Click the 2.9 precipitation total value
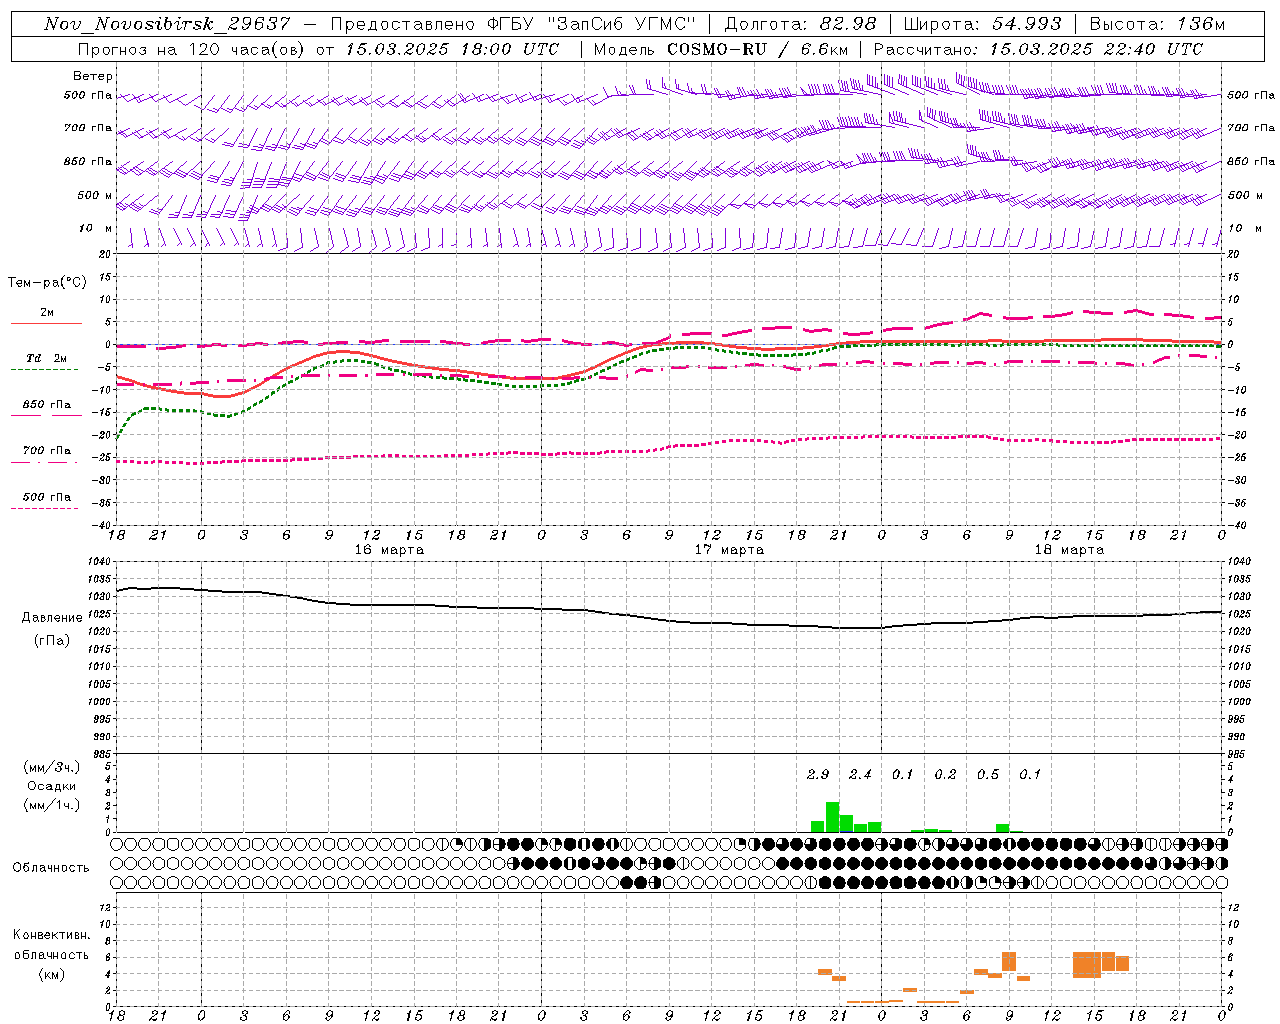Viewport: 1280px width, 1024px height. (818, 774)
